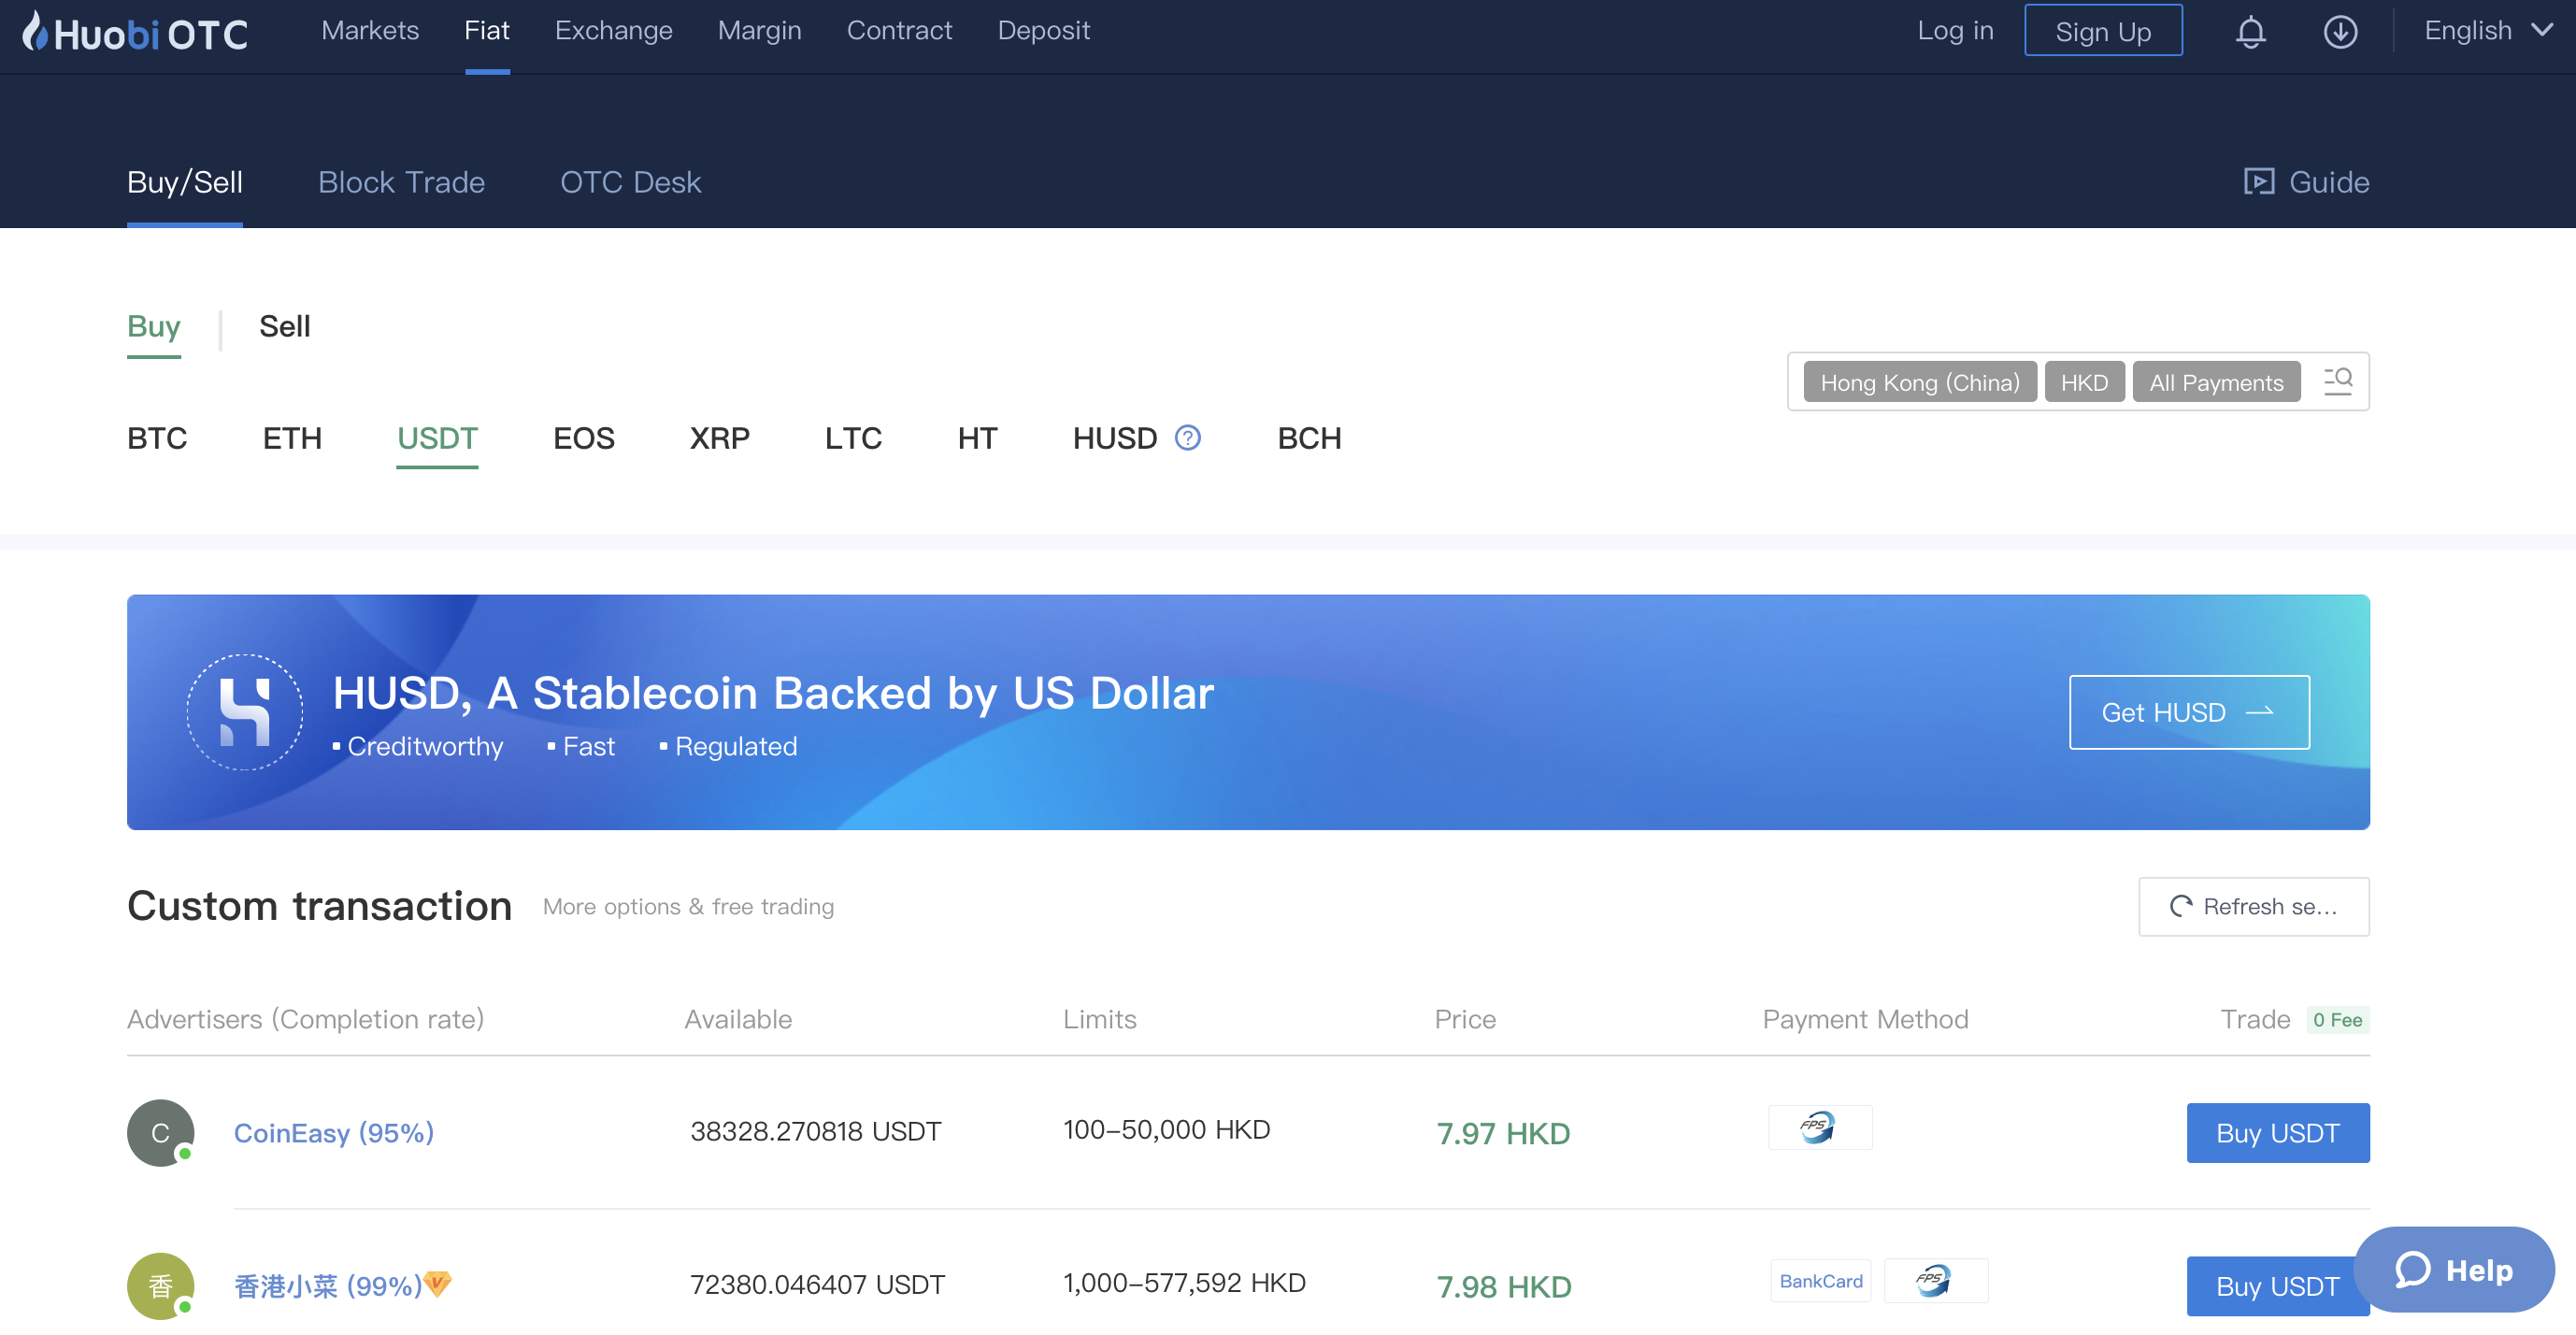This screenshot has width=2576, height=1335.
Task: Click the Help chat bubble icon
Action: [2412, 1269]
